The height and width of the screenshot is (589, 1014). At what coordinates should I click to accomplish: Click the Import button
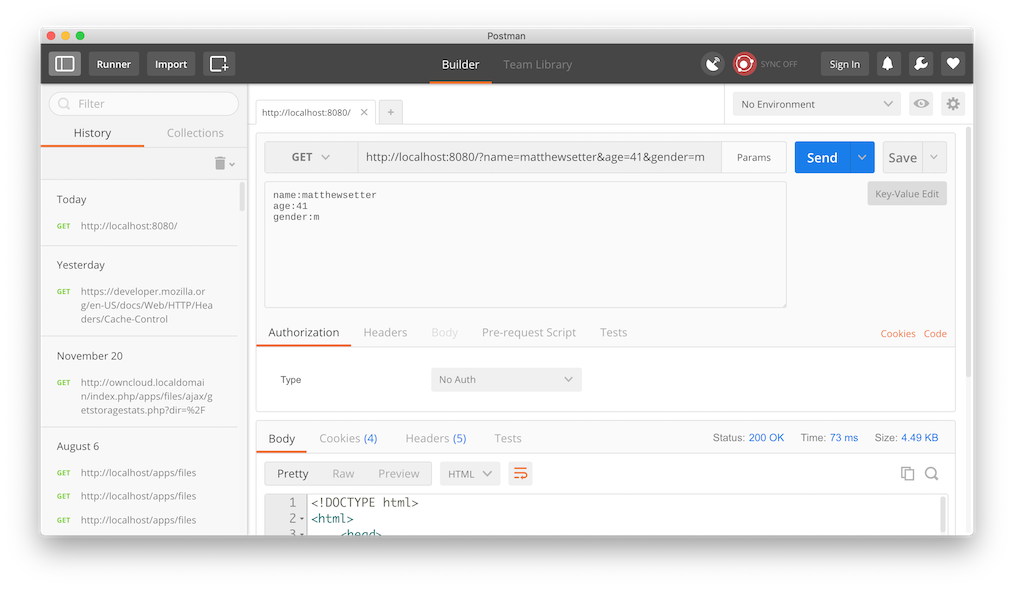pyautogui.click(x=171, y=64)
